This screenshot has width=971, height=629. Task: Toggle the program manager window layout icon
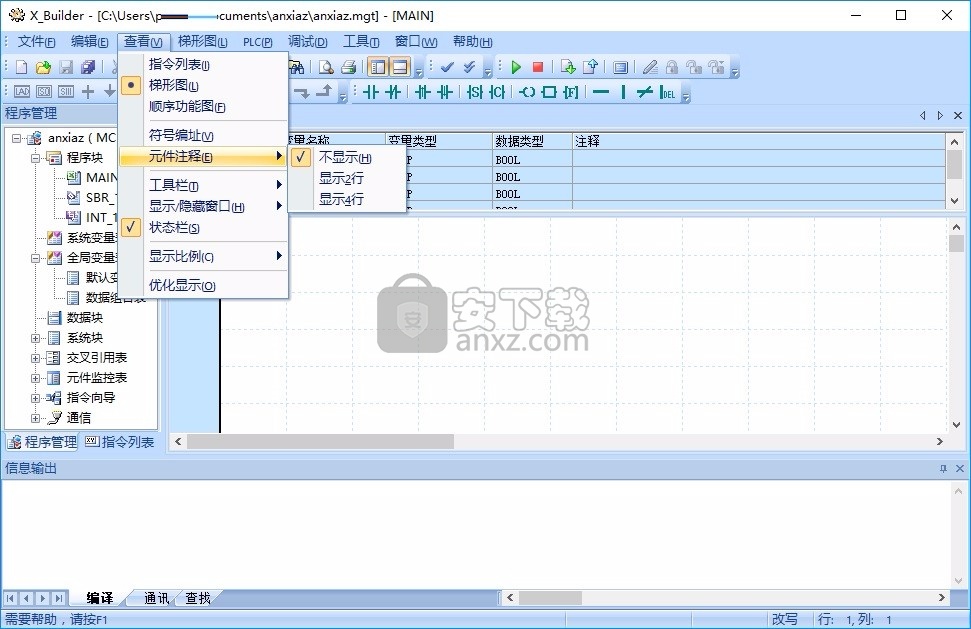click(378, 67)
